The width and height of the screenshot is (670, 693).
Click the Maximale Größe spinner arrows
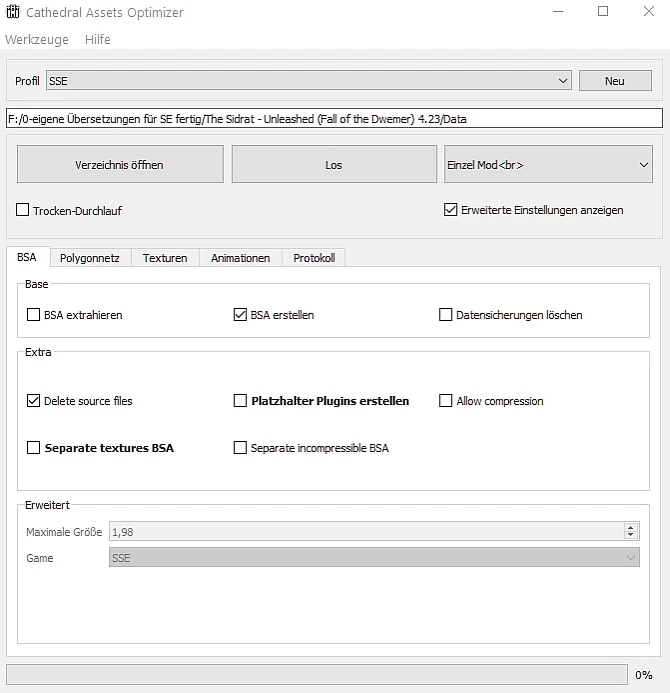tap(630, 532)
